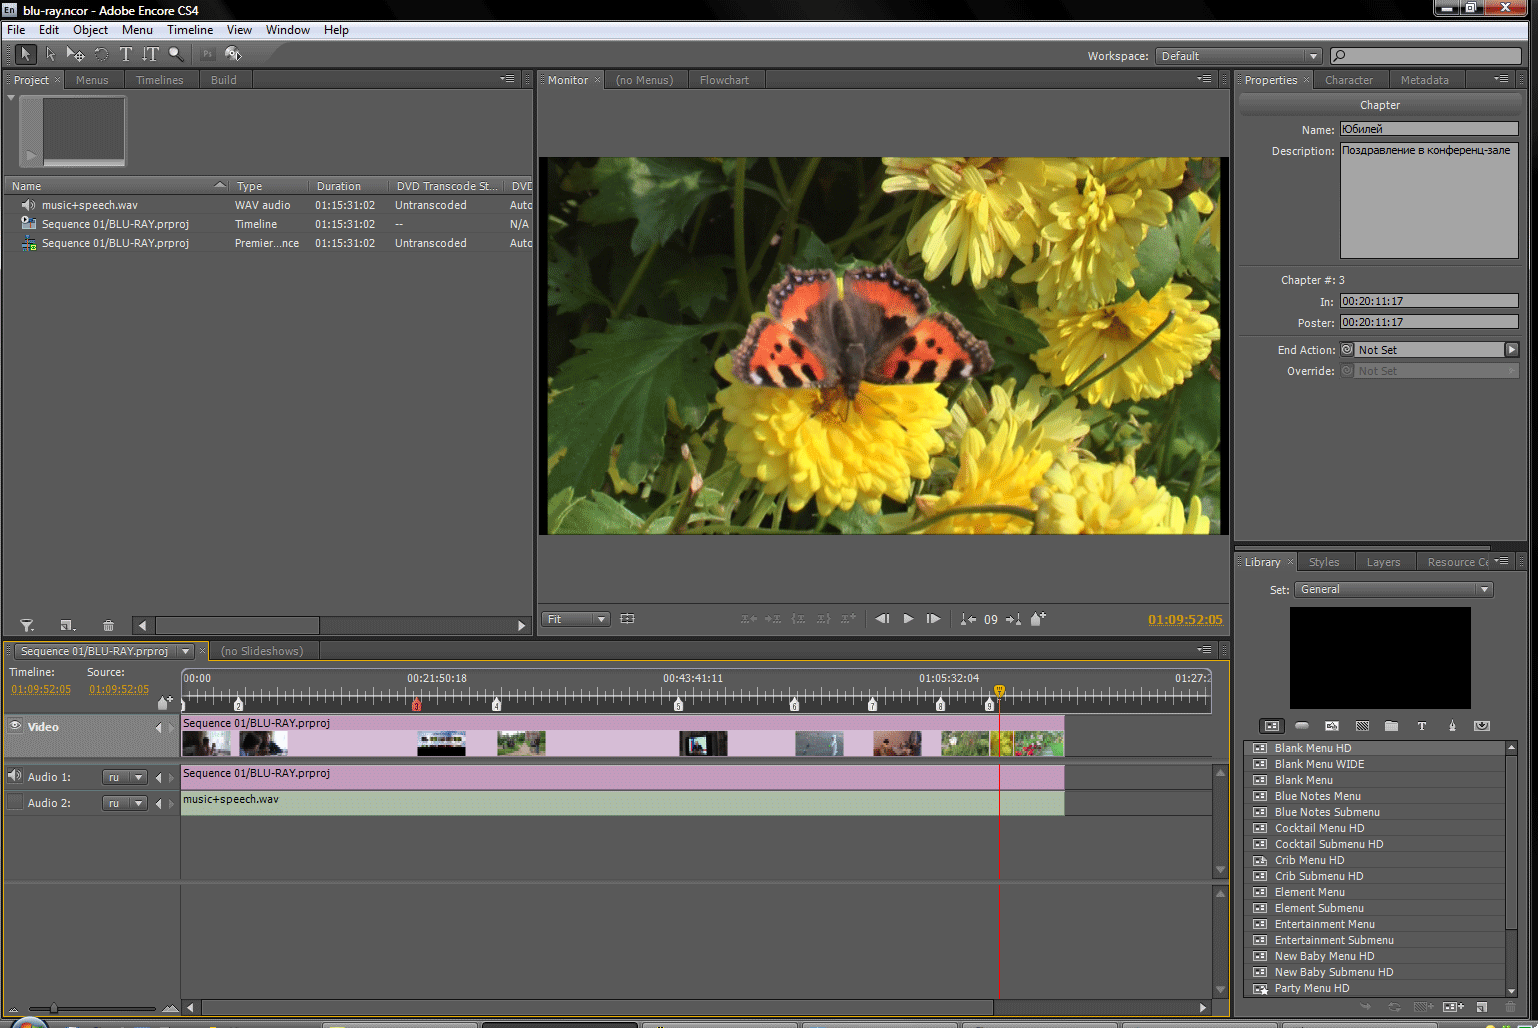Image resolution: width=1538 pixels, height=1028 pixels.
Task: Enable the Audio 2 track checkbox
Action: (14, 801)
